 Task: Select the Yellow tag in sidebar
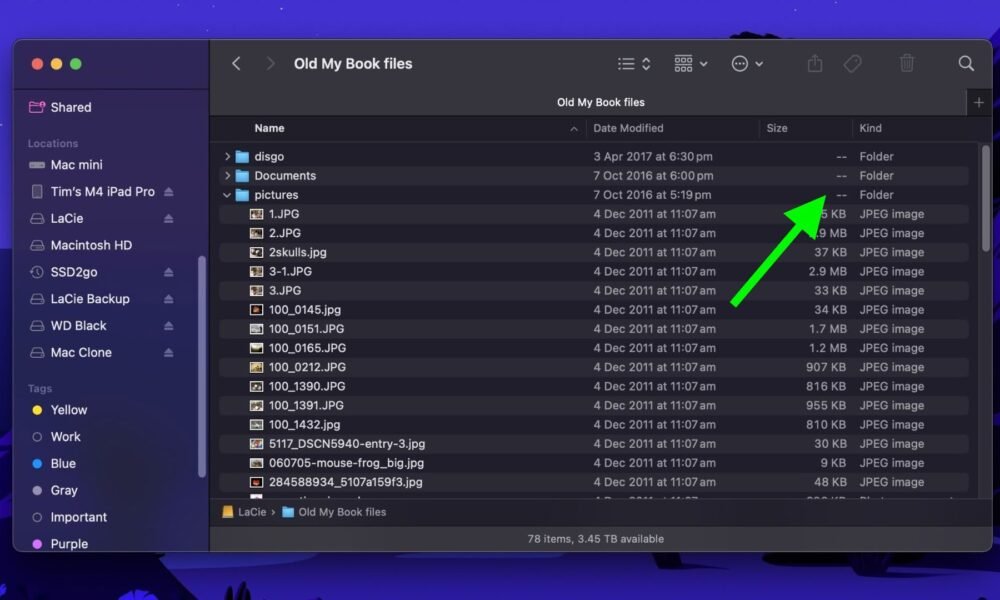69,410
